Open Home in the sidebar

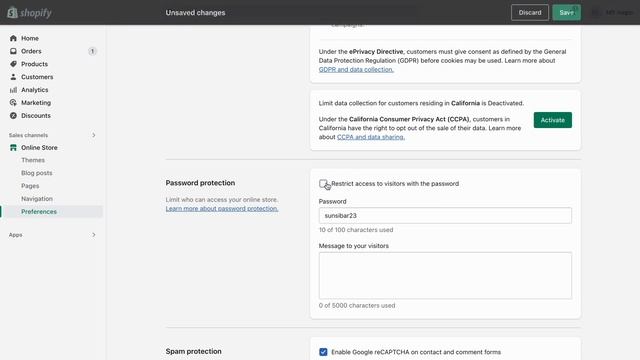(30, 38)
